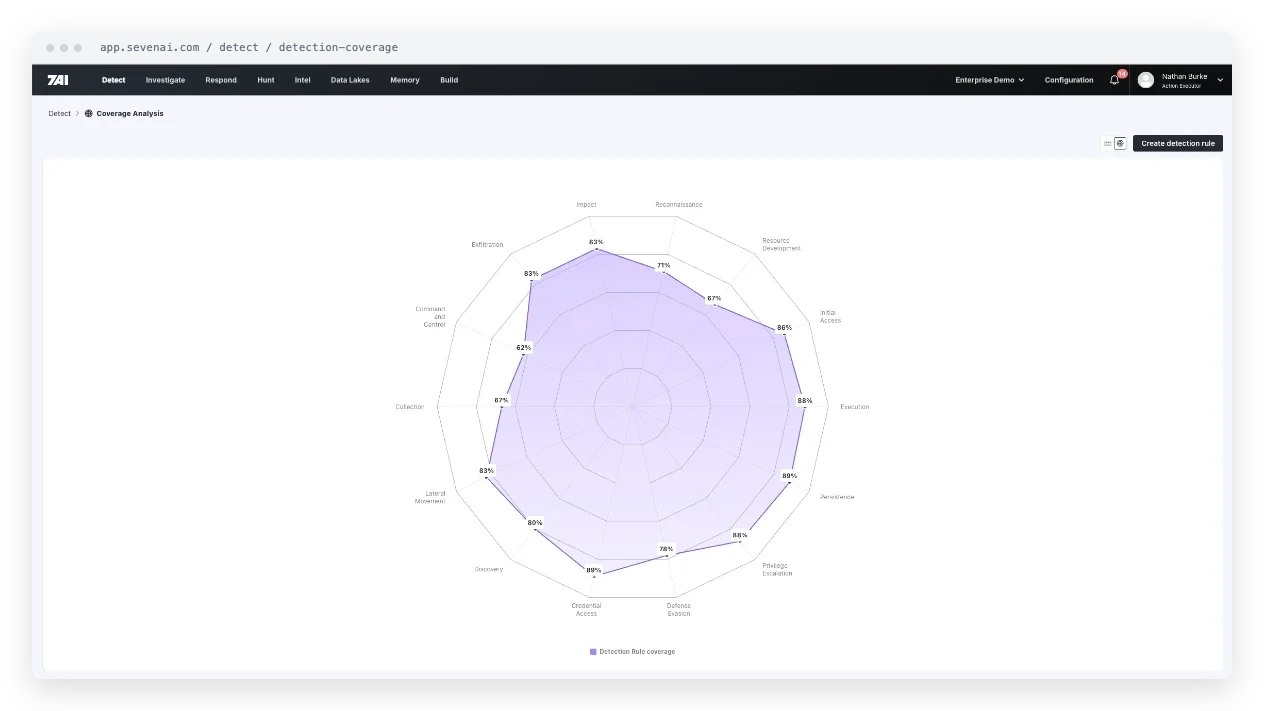
Task: Click the Persistence axis label
Action: coord(837,497)
